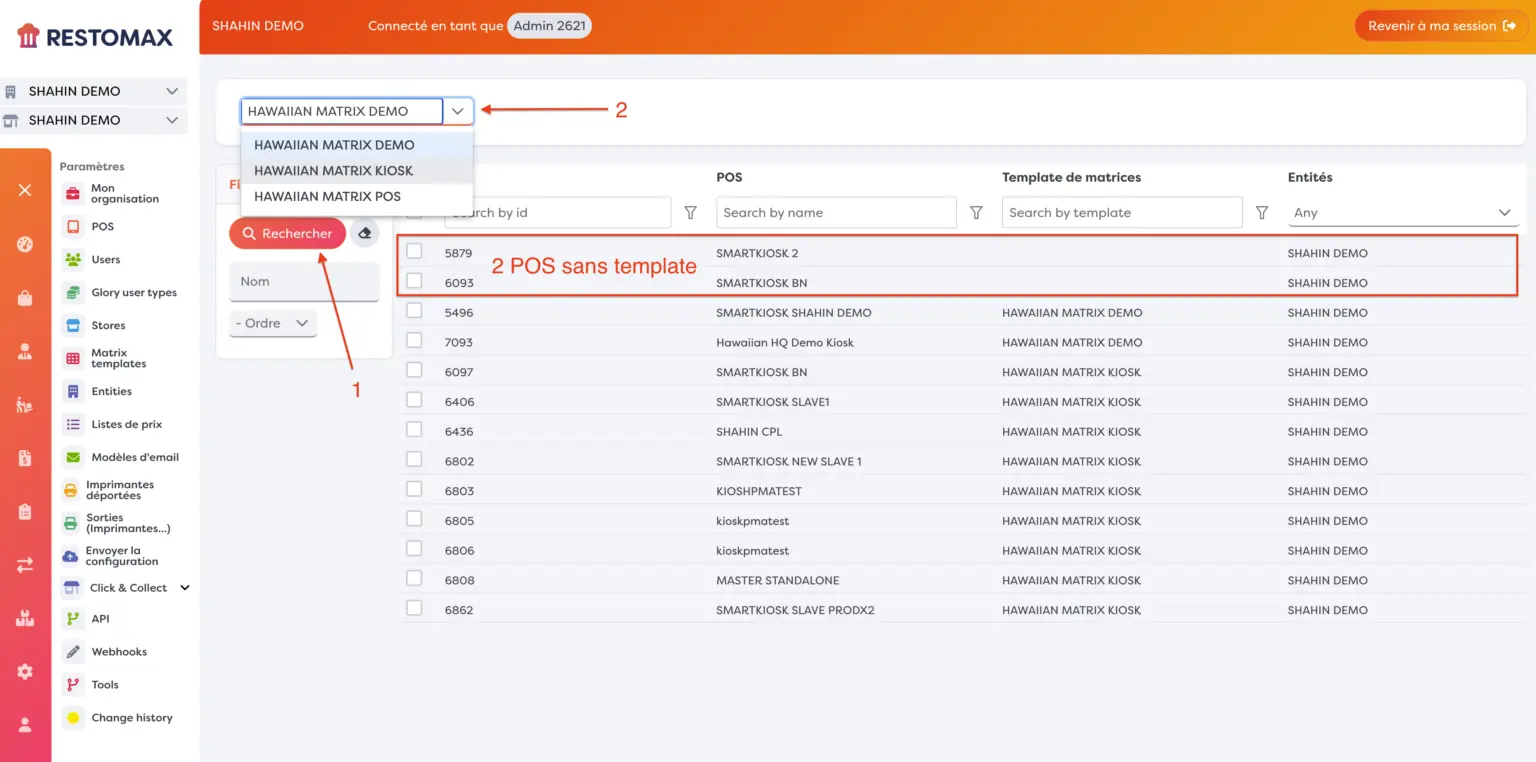Check the box for SMARTKIOSK SLAVE PRODX2
The width and height of the screenshot is (1536, 762).
[414, 608]
